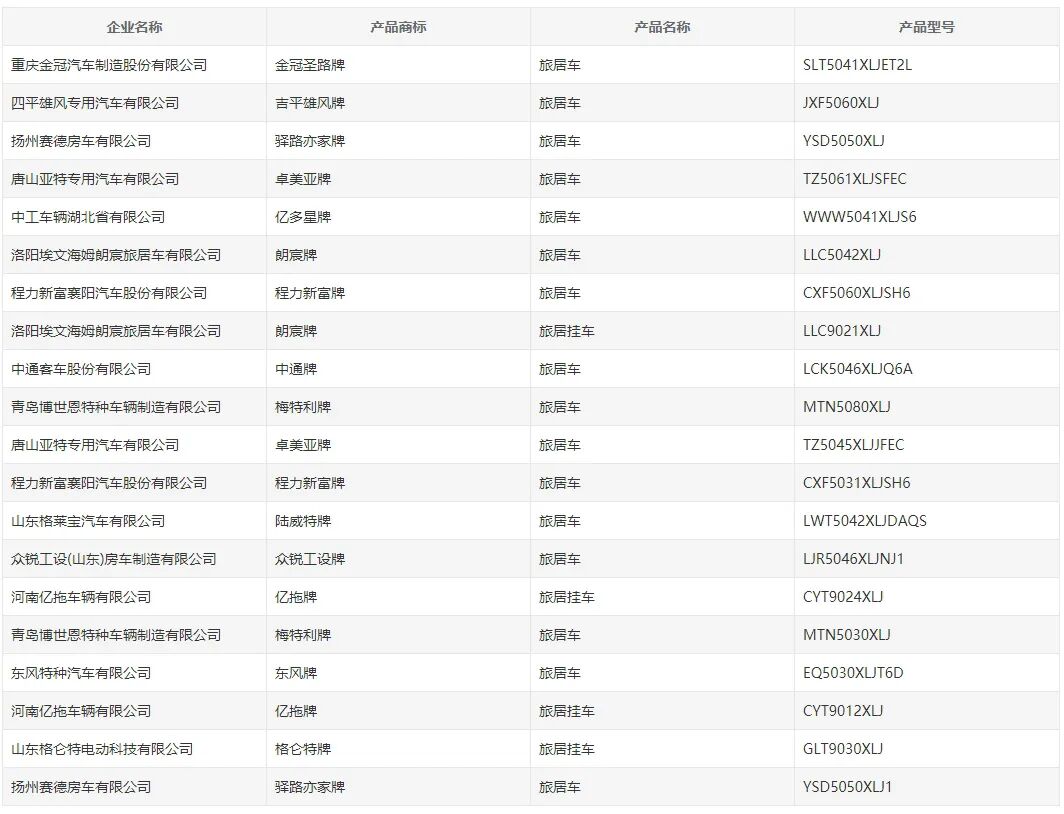The height and width of the screenshot is (814, 1064).
Task: Select model number LWT5042XLJDAQS
Action: pyautogui.click(x=864, y=521)
